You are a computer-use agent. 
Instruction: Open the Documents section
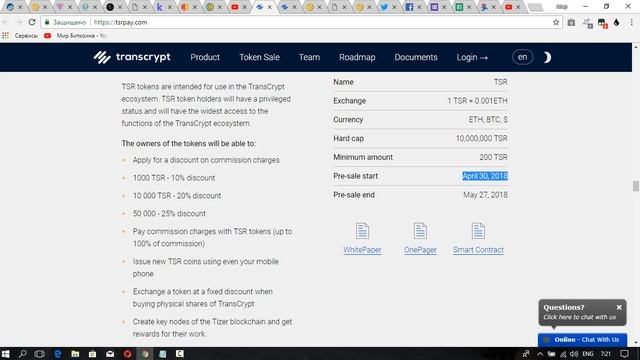(416, 57)
